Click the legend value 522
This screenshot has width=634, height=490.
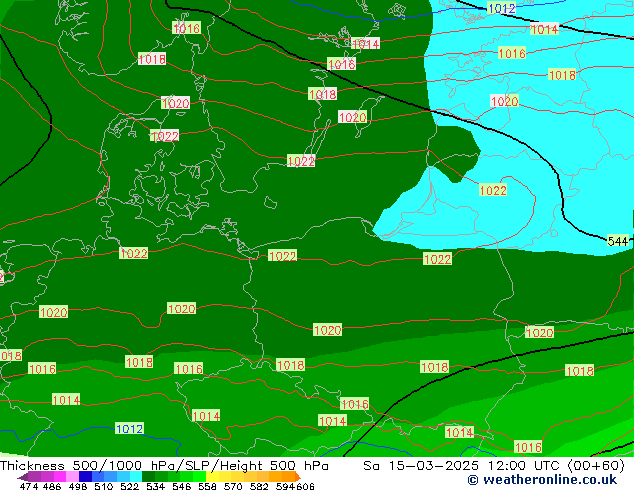129,486
